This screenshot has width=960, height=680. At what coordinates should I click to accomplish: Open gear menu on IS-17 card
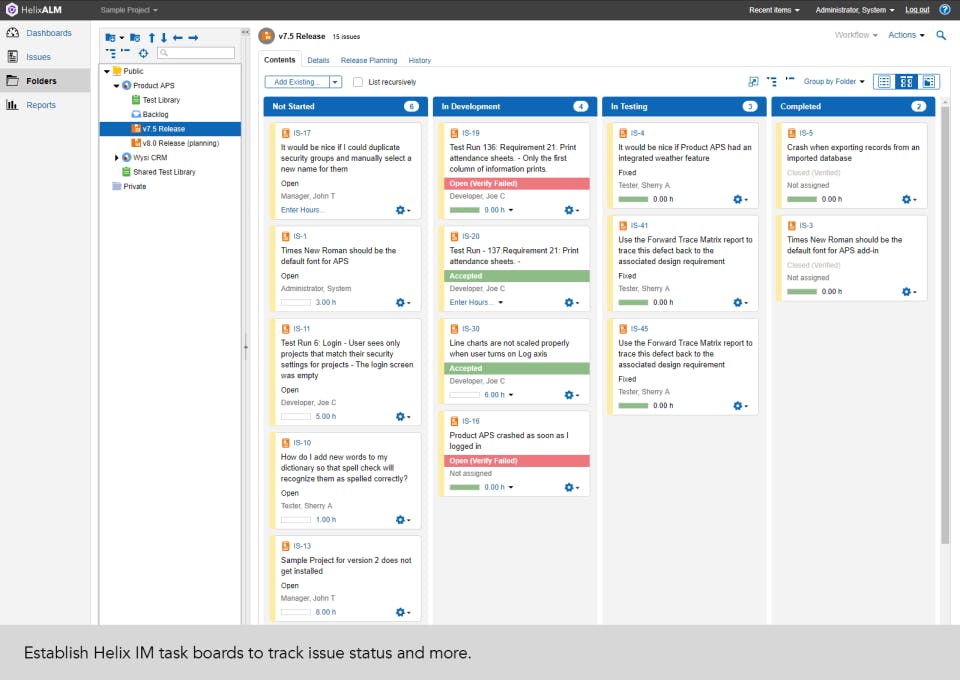402,210
